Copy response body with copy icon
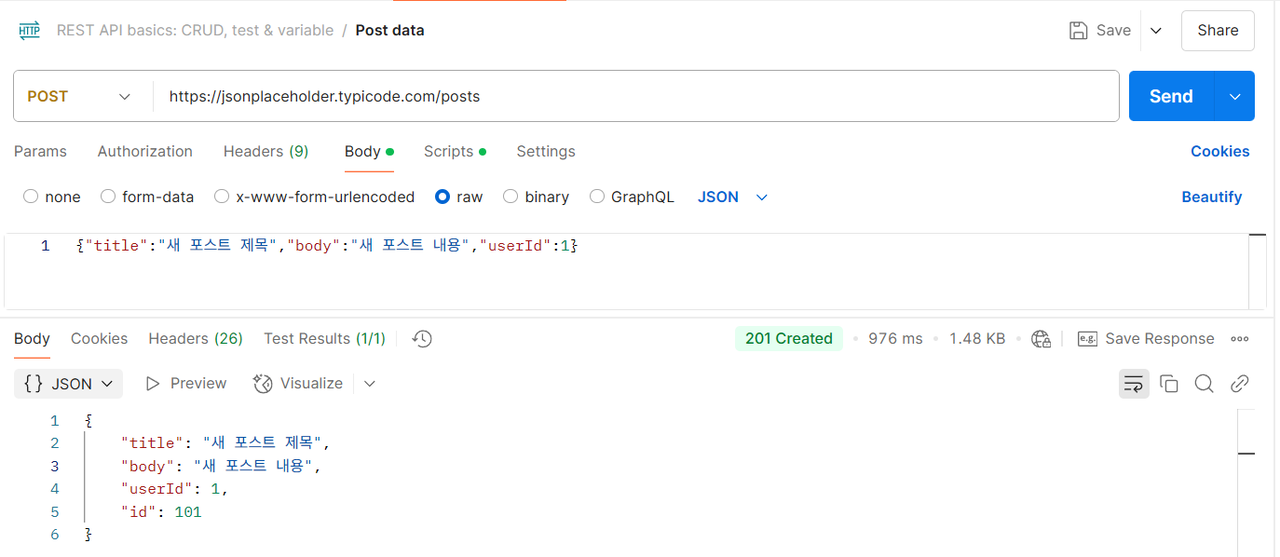The height and width of the screenshot is (557, 1280). click(x=1169, y=383)
